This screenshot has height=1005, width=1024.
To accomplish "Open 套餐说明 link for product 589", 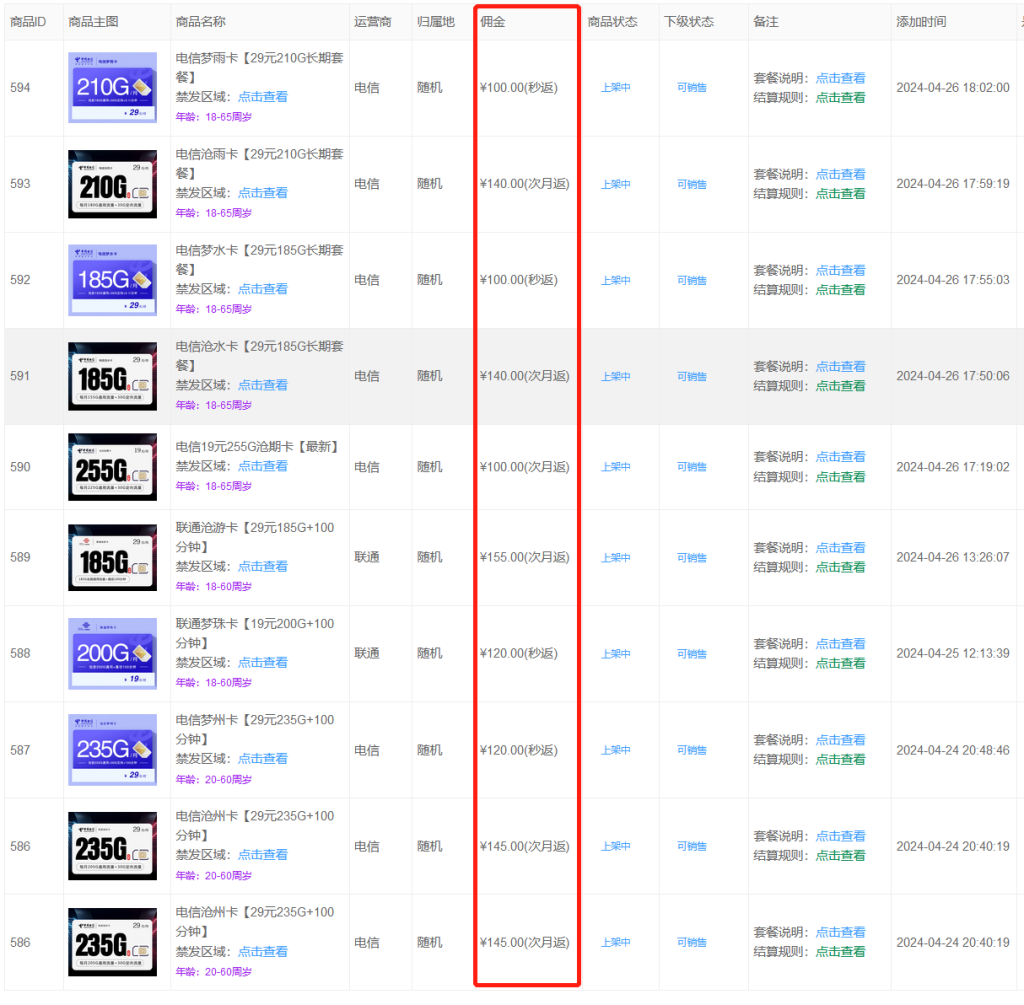I will click(840, 548).
